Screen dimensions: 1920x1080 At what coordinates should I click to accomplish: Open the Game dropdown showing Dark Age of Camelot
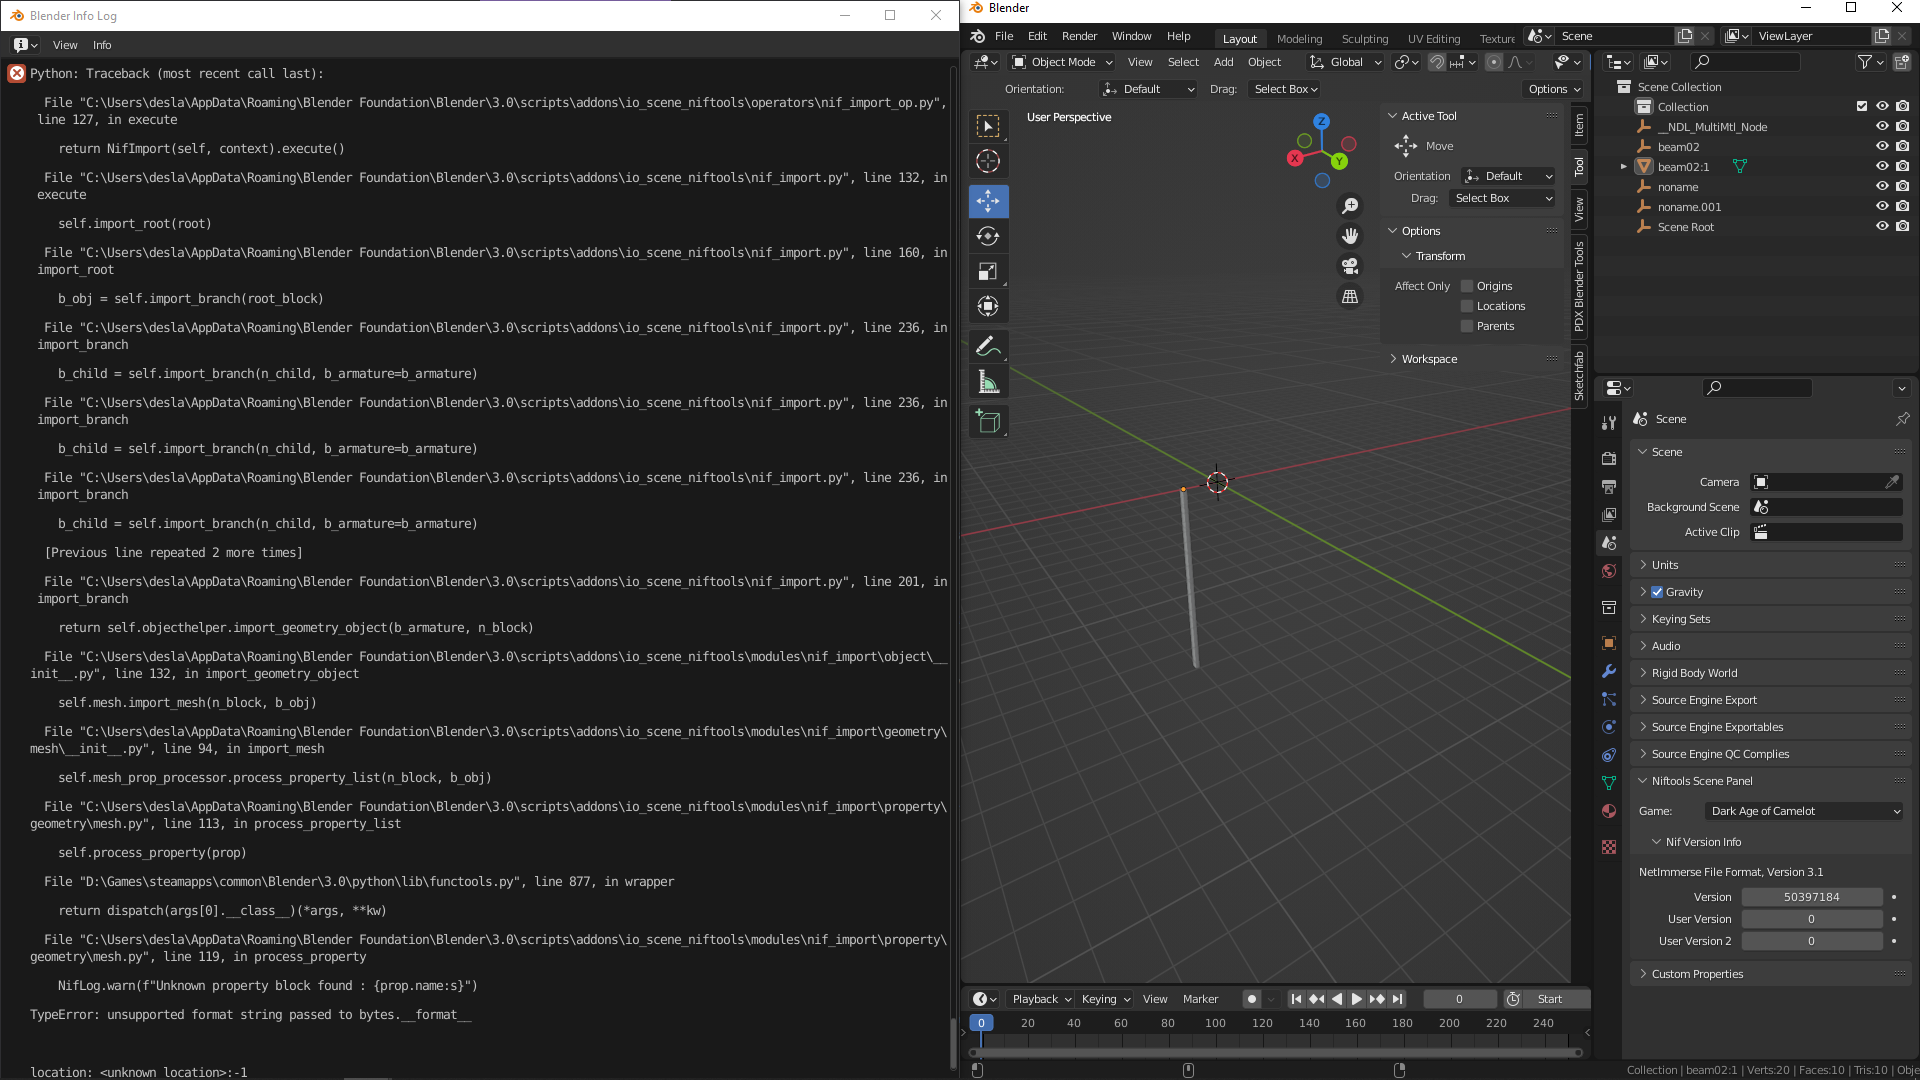(1803, 811)
